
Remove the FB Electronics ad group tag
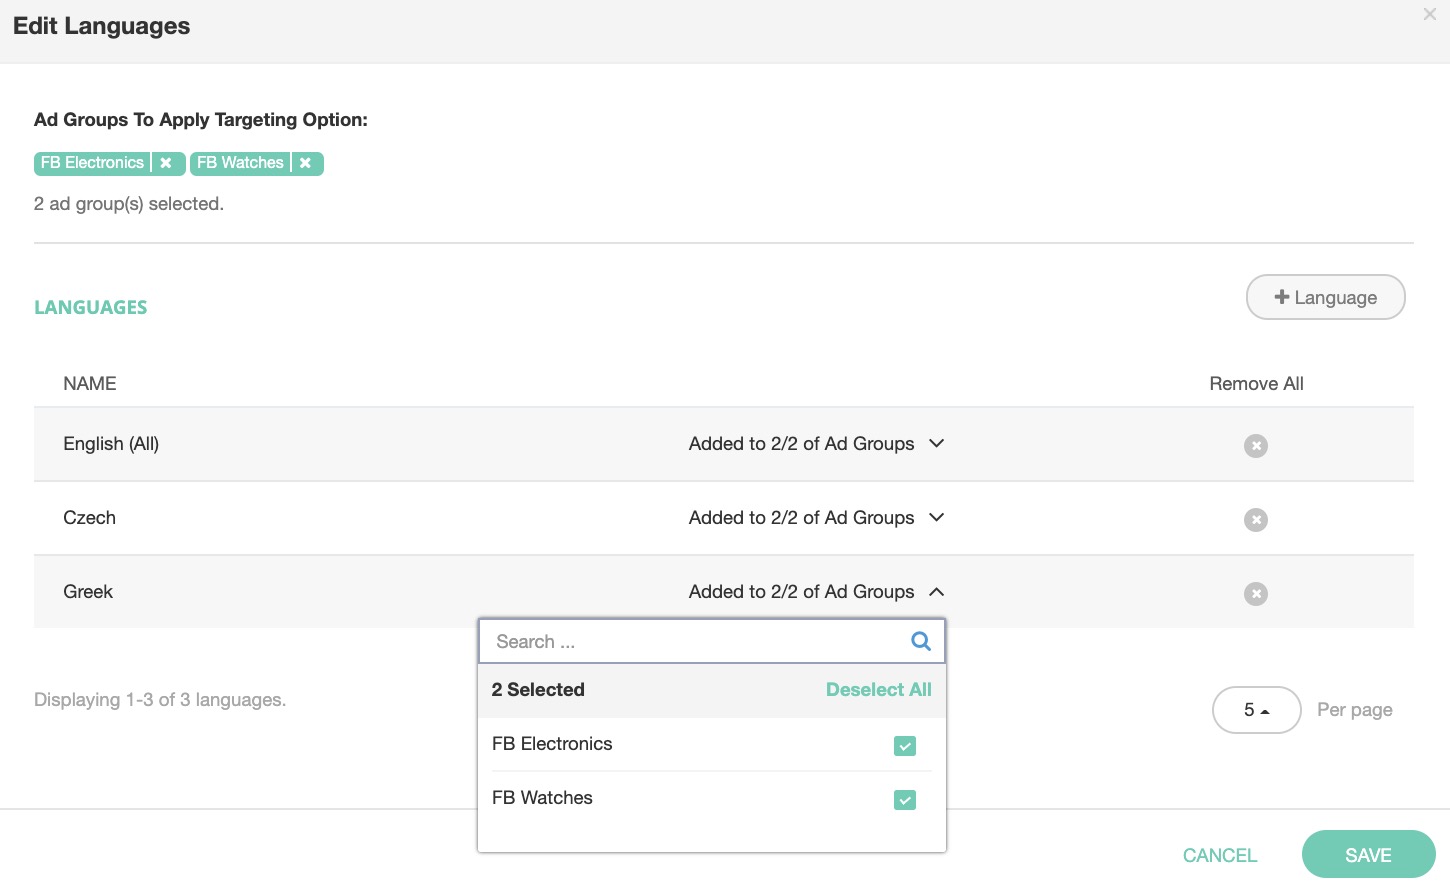point(166,163)
